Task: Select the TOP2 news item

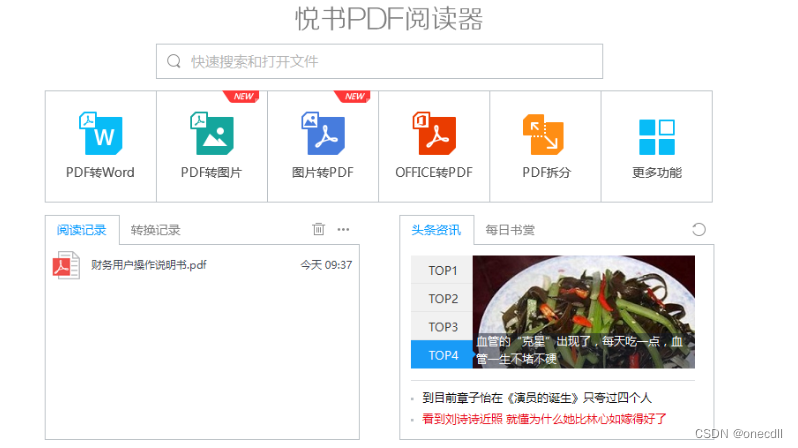Action: pyautogui.click(x=442, y=298)
